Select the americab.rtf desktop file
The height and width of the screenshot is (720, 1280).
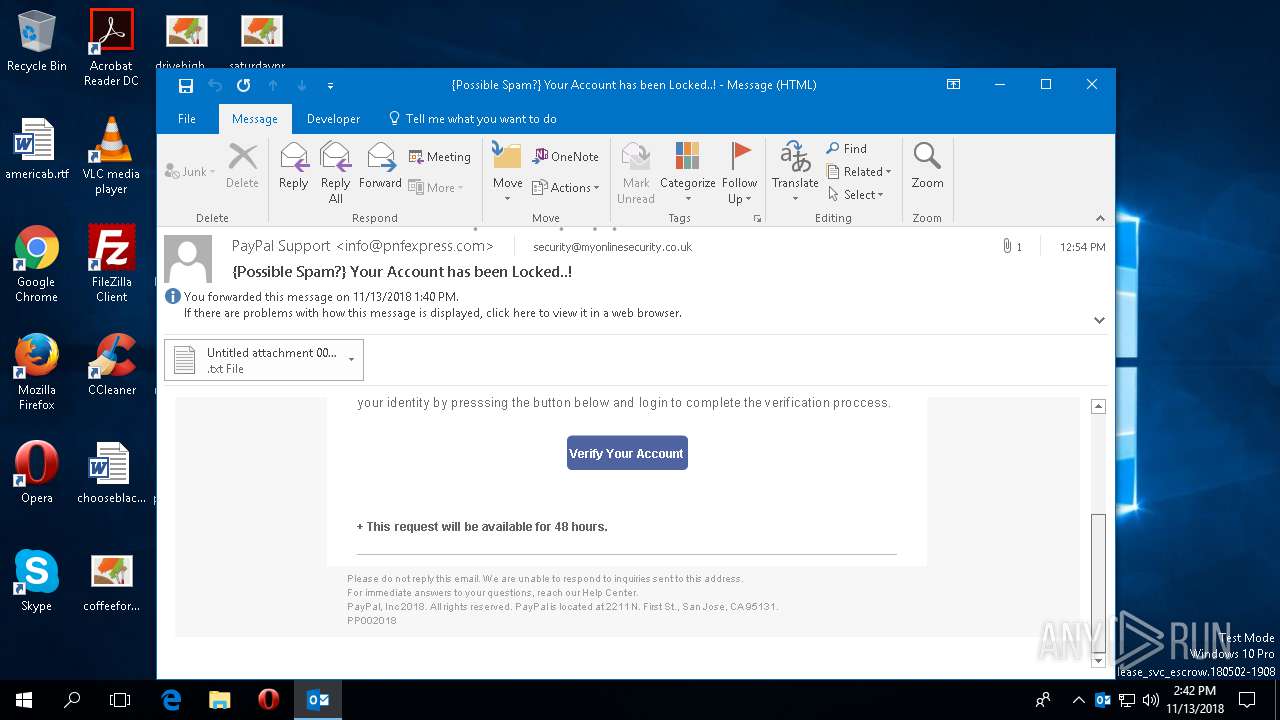tap(37, 149)
